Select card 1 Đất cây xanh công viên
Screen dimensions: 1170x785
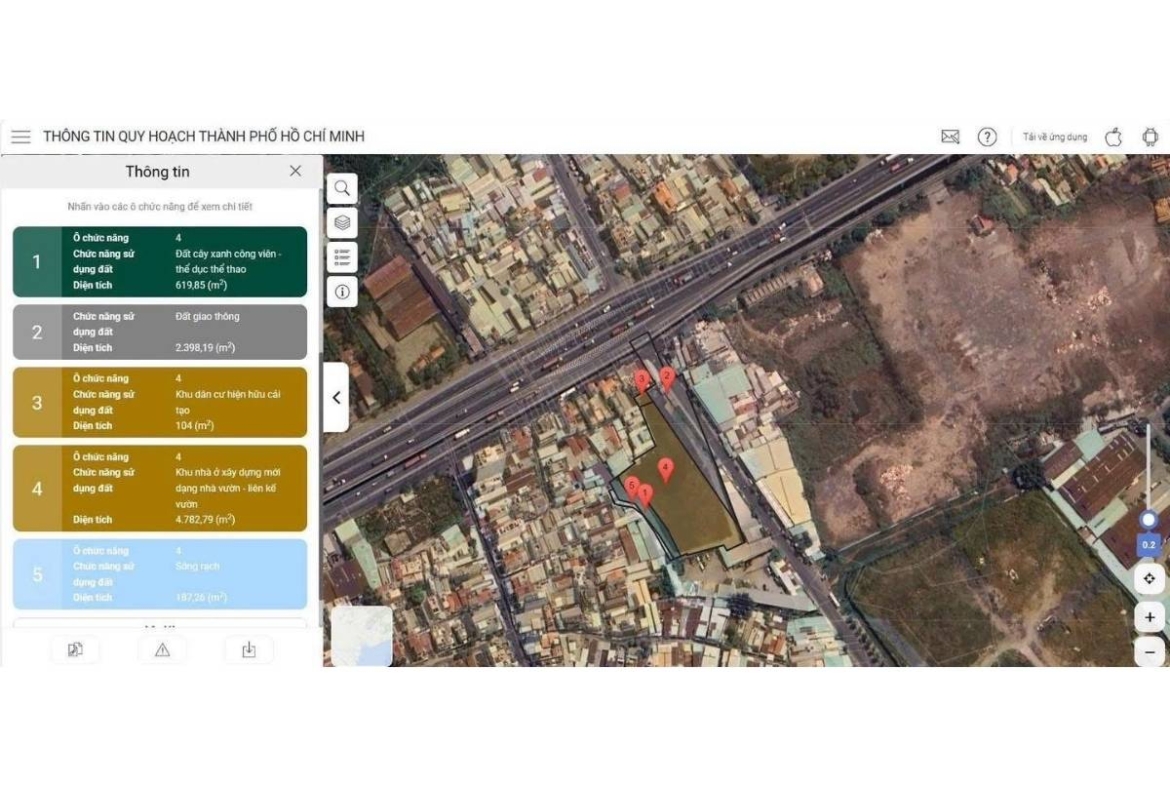160,262
